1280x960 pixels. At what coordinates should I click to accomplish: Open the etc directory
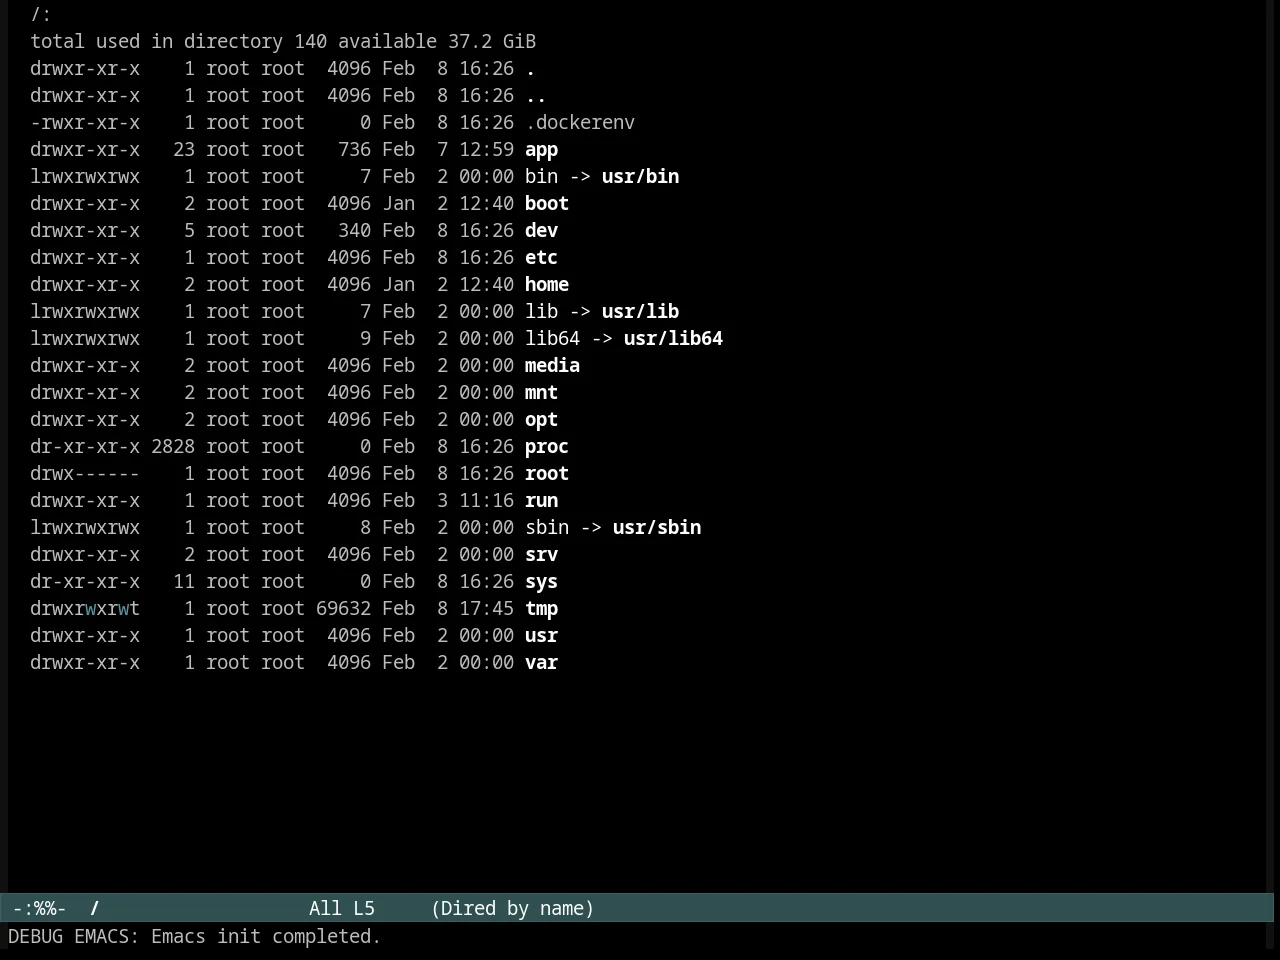point(541,258)
